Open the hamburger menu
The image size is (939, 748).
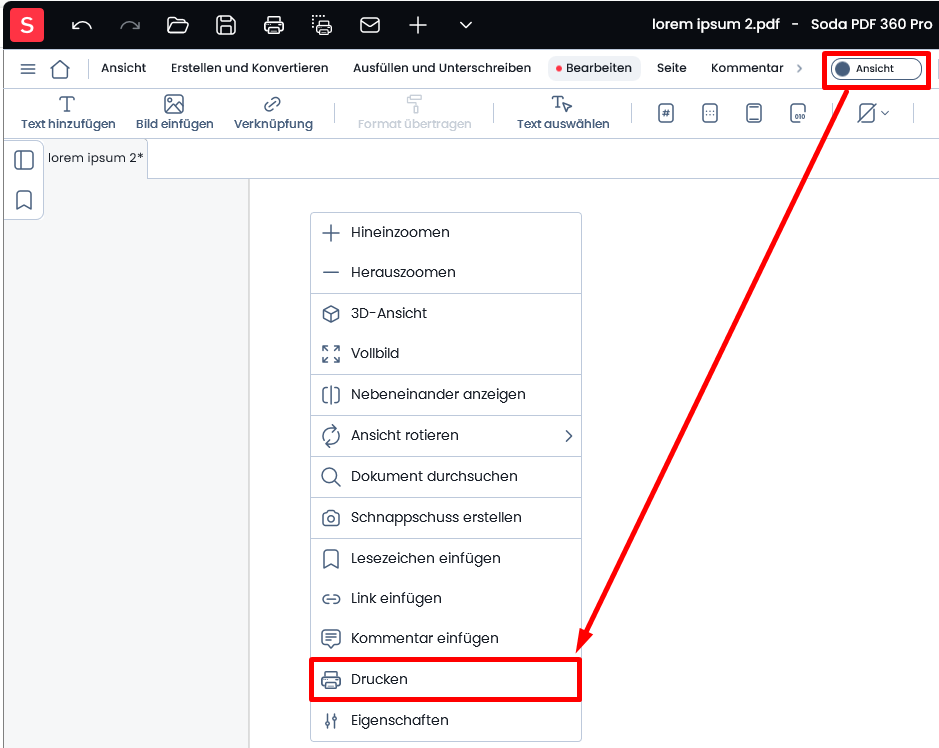[28, 69]
